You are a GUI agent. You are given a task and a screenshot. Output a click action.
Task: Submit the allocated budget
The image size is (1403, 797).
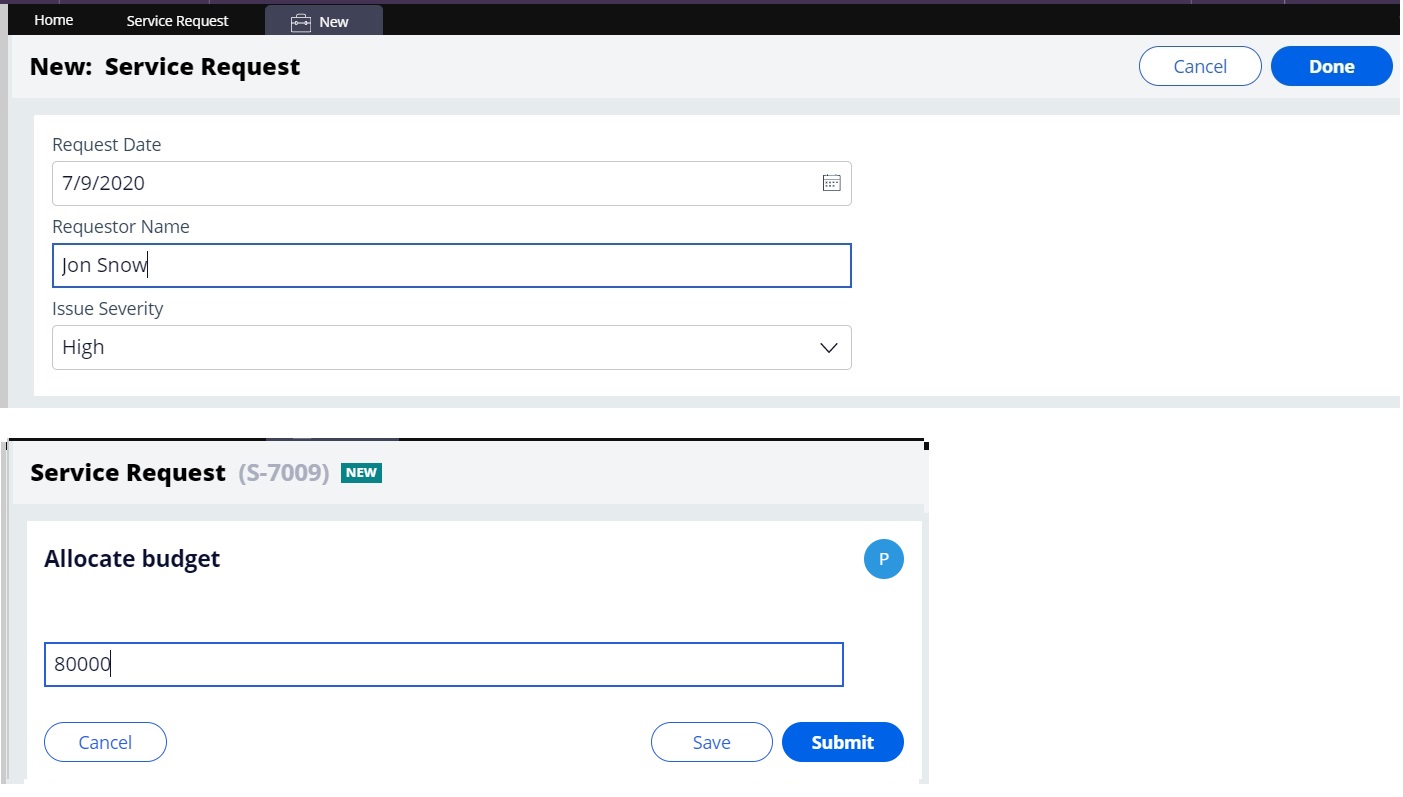coord(842,742)
